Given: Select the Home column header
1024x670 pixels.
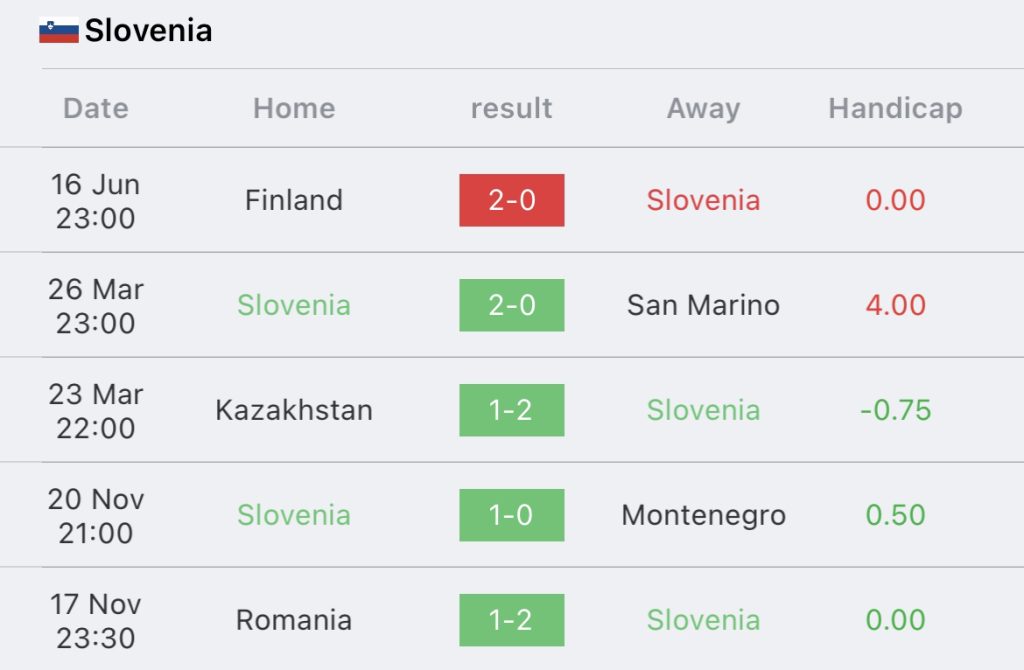Looking at the screenshot, I should coord(294,108).
